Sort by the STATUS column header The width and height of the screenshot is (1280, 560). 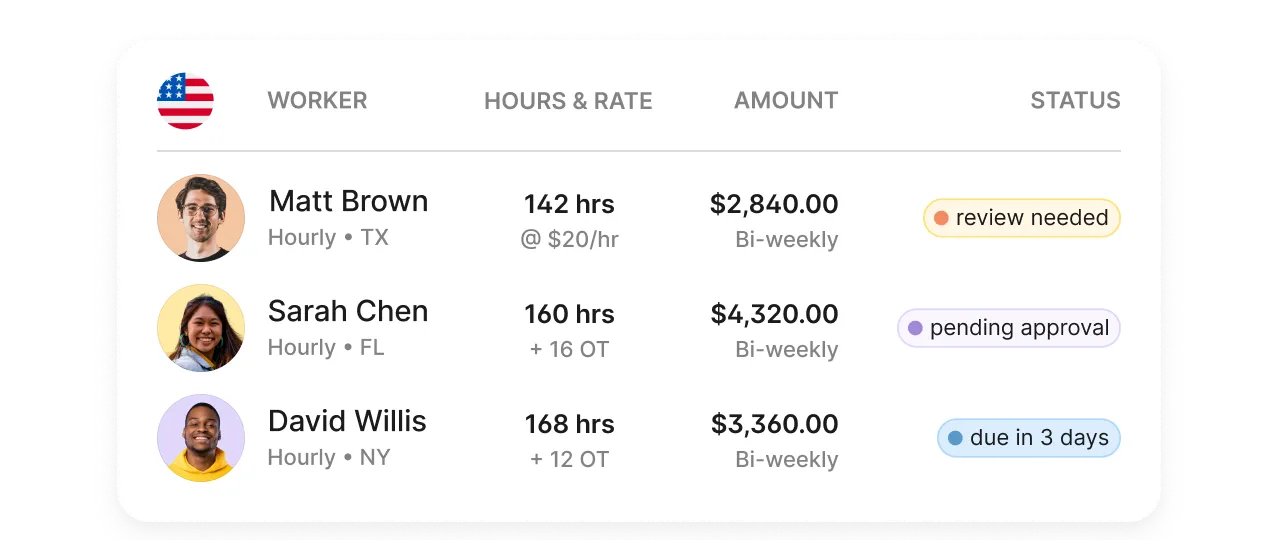coord(1075,101)
